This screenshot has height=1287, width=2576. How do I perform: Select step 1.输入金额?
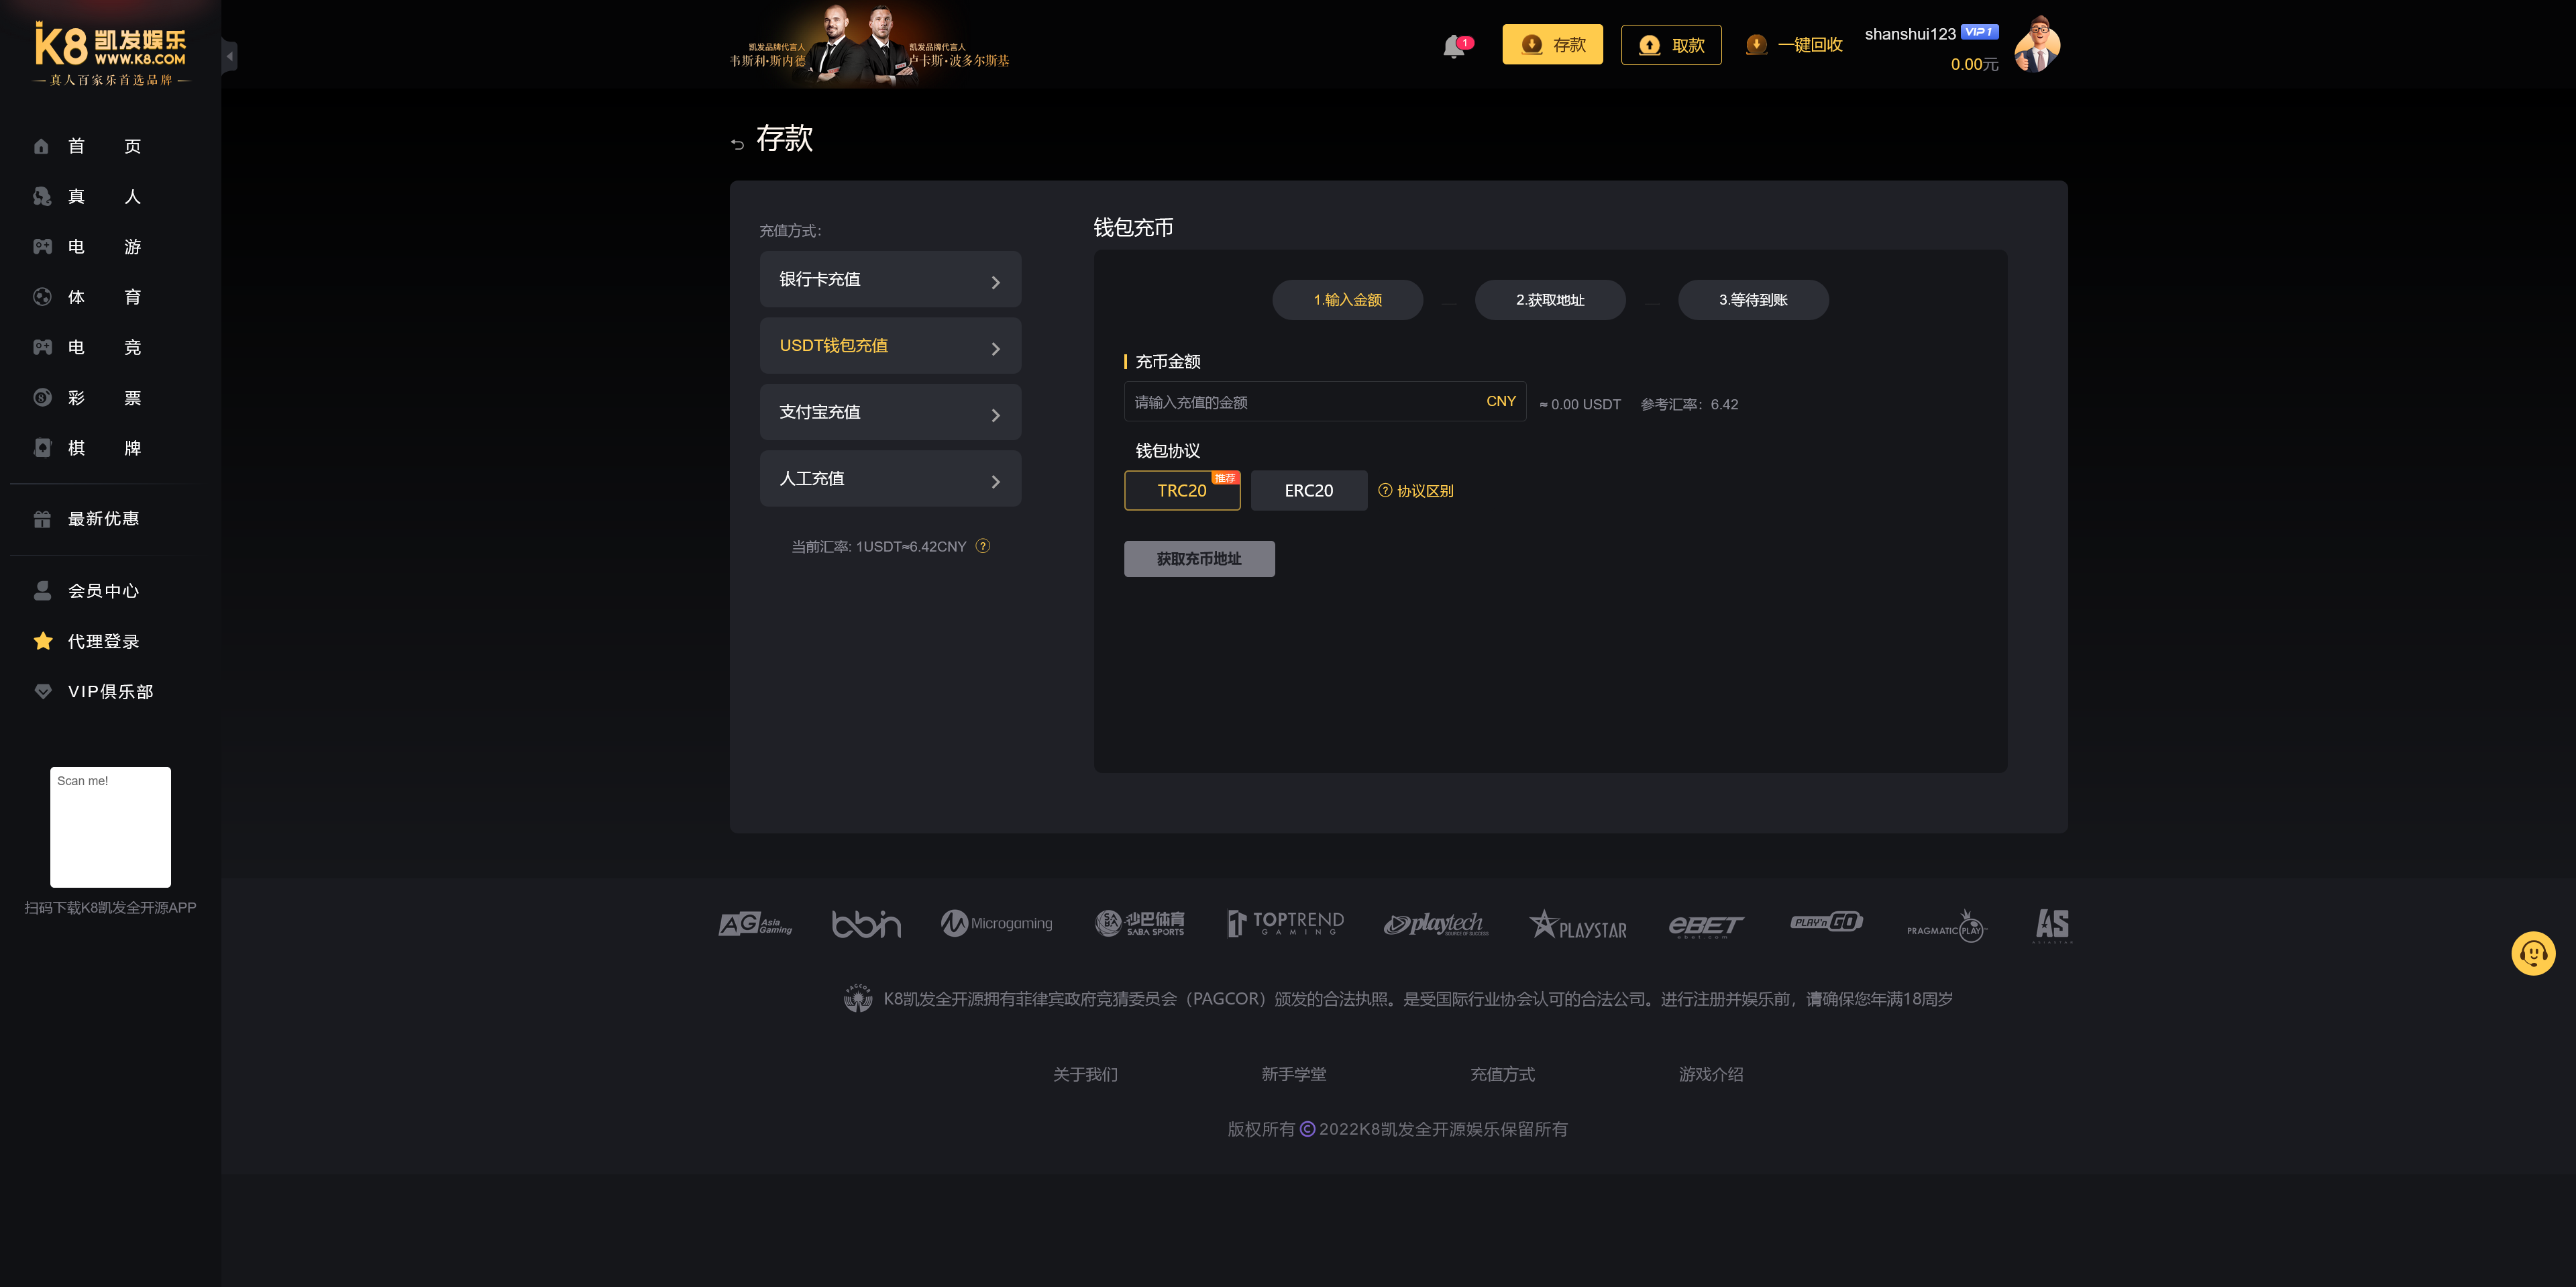(x=1348, y=300)
